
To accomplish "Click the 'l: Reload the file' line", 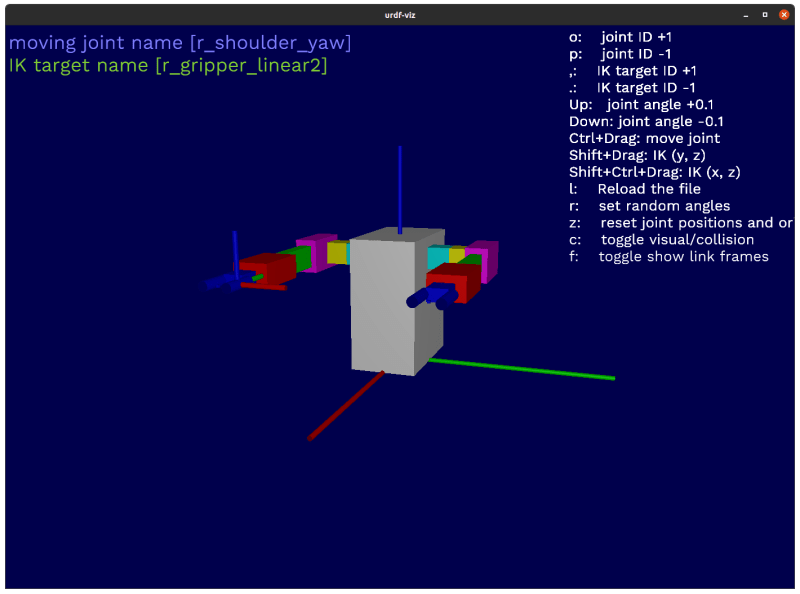I will 635,189.
